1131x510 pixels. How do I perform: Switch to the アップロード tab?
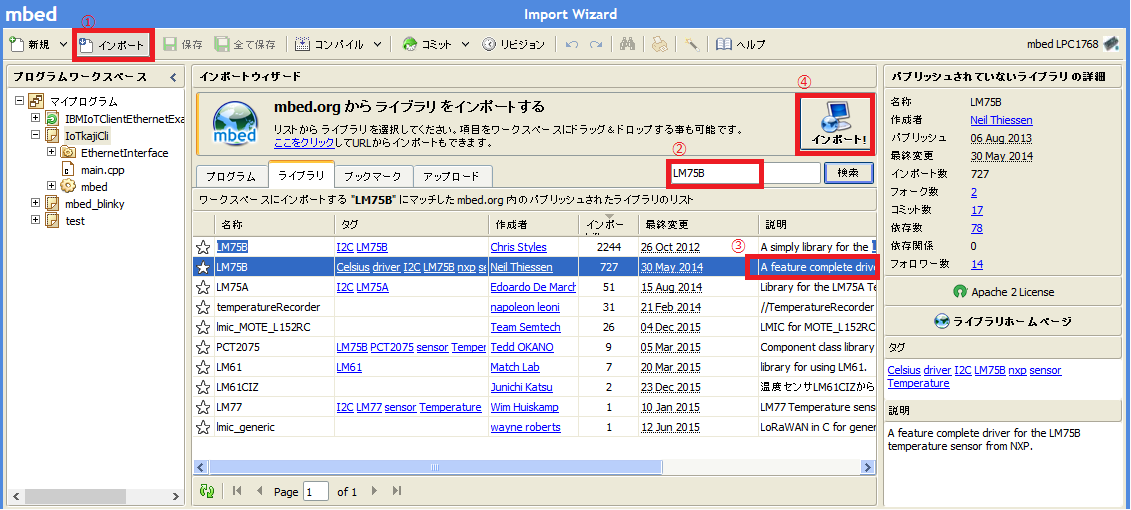click(x=453, y=176)
